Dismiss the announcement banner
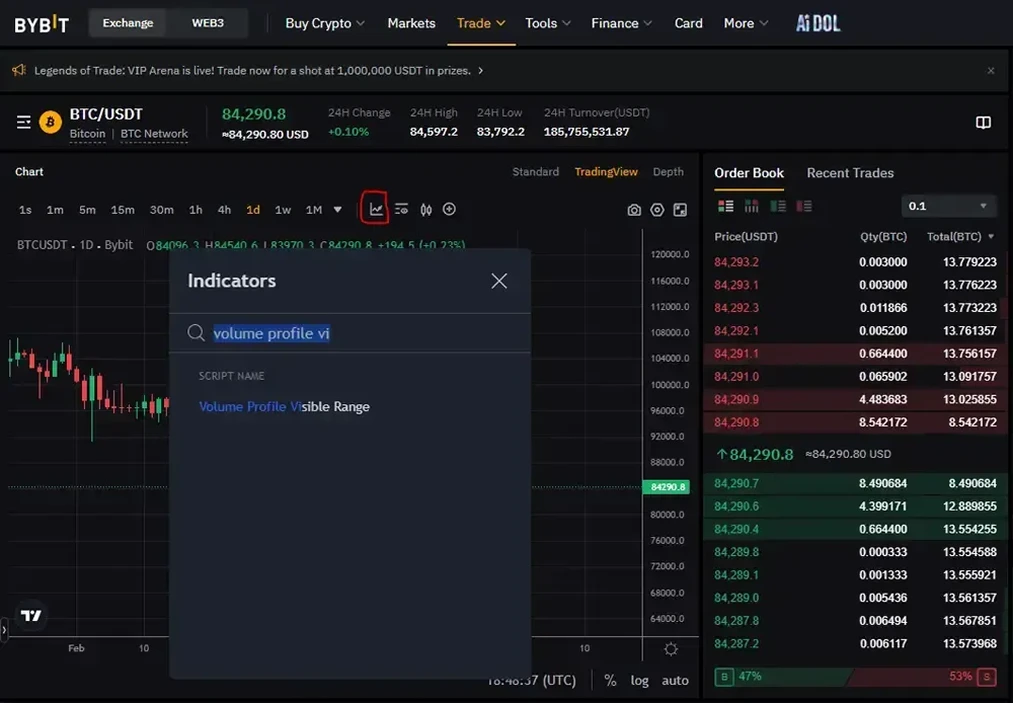 [x=990, y=70]
